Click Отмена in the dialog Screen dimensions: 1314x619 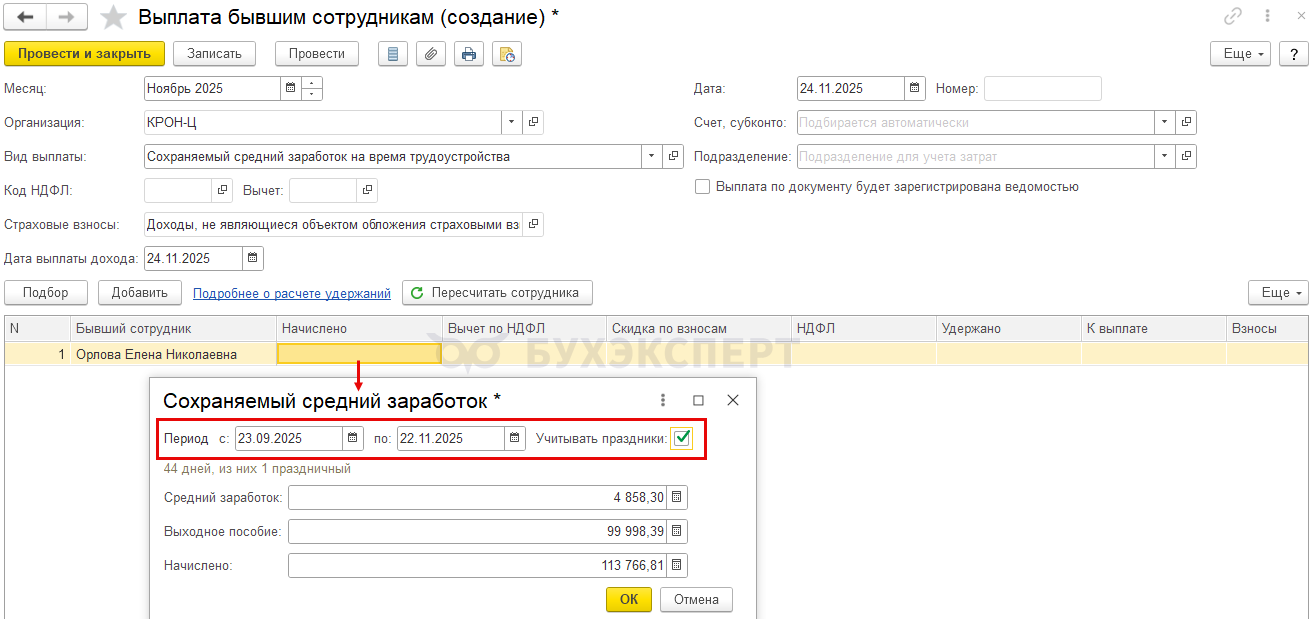(x=697, y=599)
